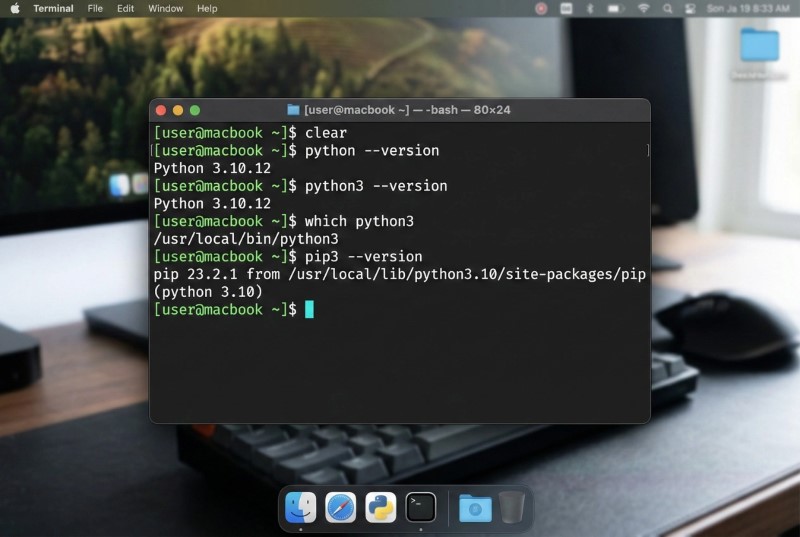Click the "pip3 --version" command text
Image resolution: width=800 pixels, height=537 pixels.
(363, 257)
